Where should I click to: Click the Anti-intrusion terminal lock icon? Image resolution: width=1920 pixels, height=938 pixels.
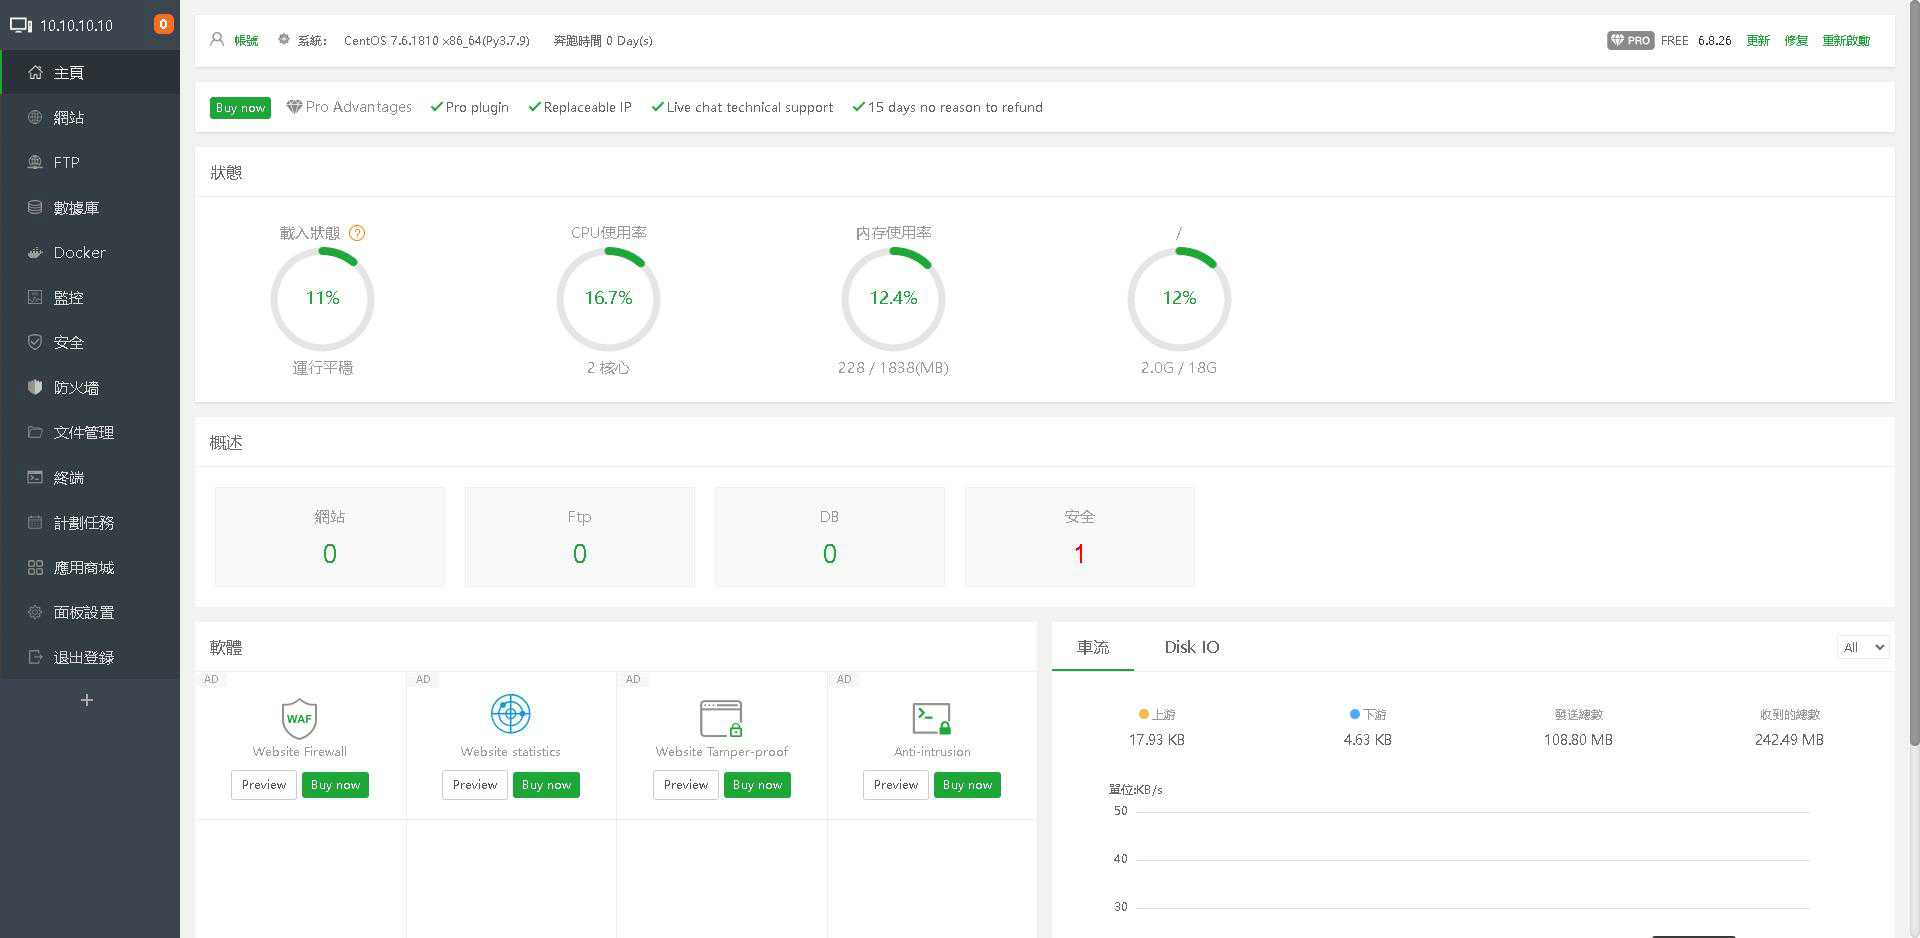932,718
